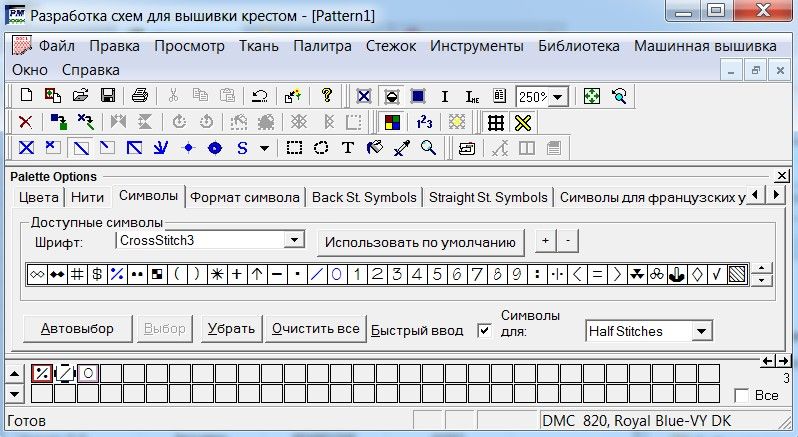
Task: Select the magnifier zoom tool
Action: point(428,148)
